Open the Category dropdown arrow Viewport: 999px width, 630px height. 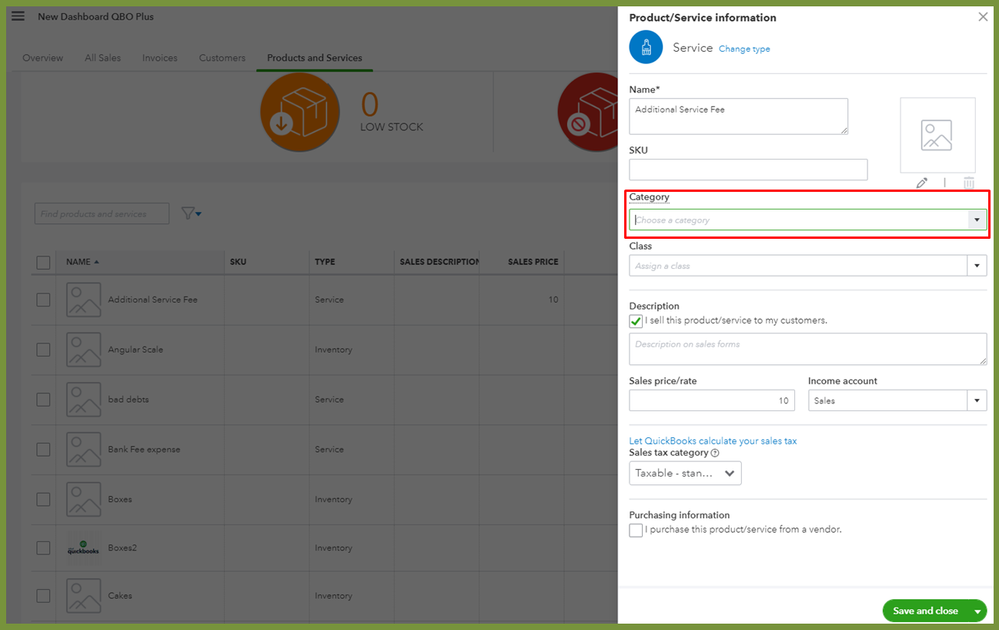pos(977,220)
